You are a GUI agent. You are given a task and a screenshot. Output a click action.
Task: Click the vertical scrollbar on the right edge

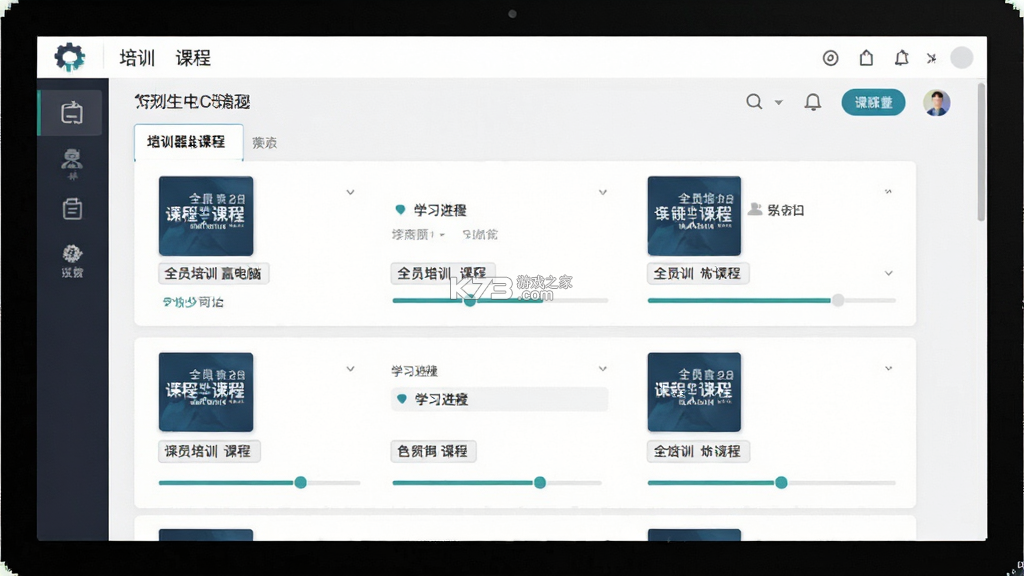pyautogui.click(x=981, y=152)
